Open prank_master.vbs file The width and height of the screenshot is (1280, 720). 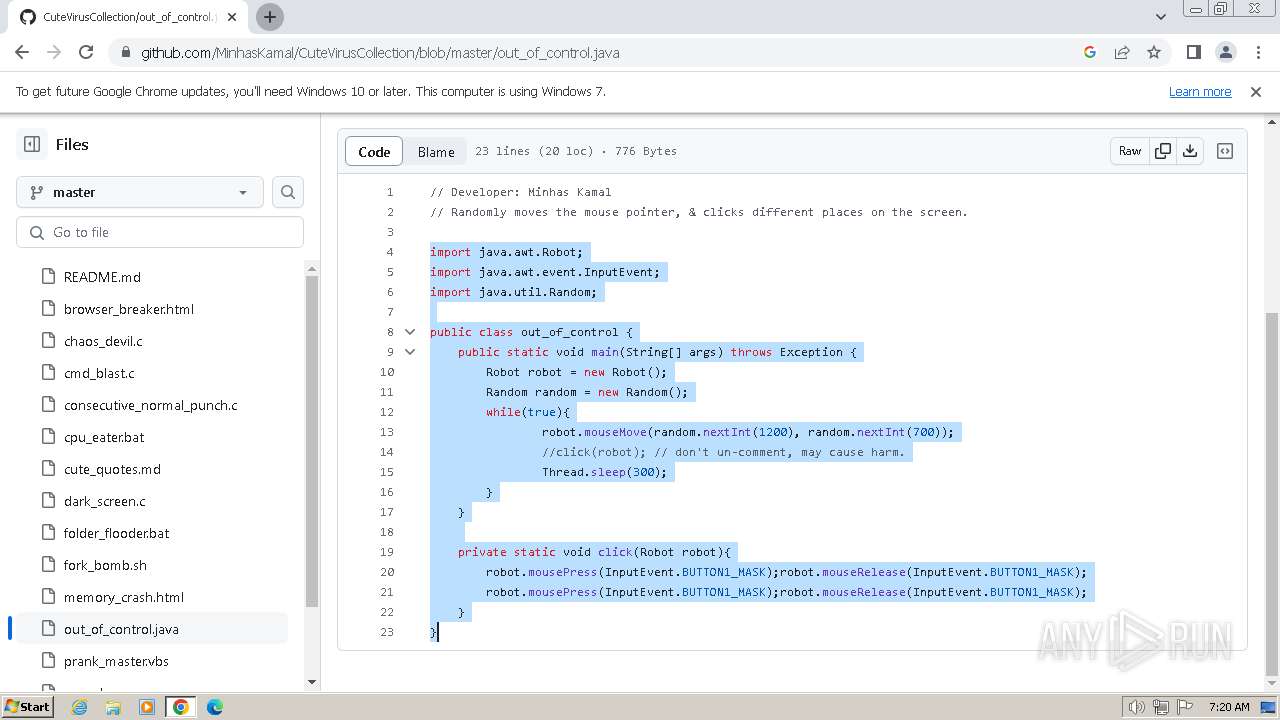117,661
